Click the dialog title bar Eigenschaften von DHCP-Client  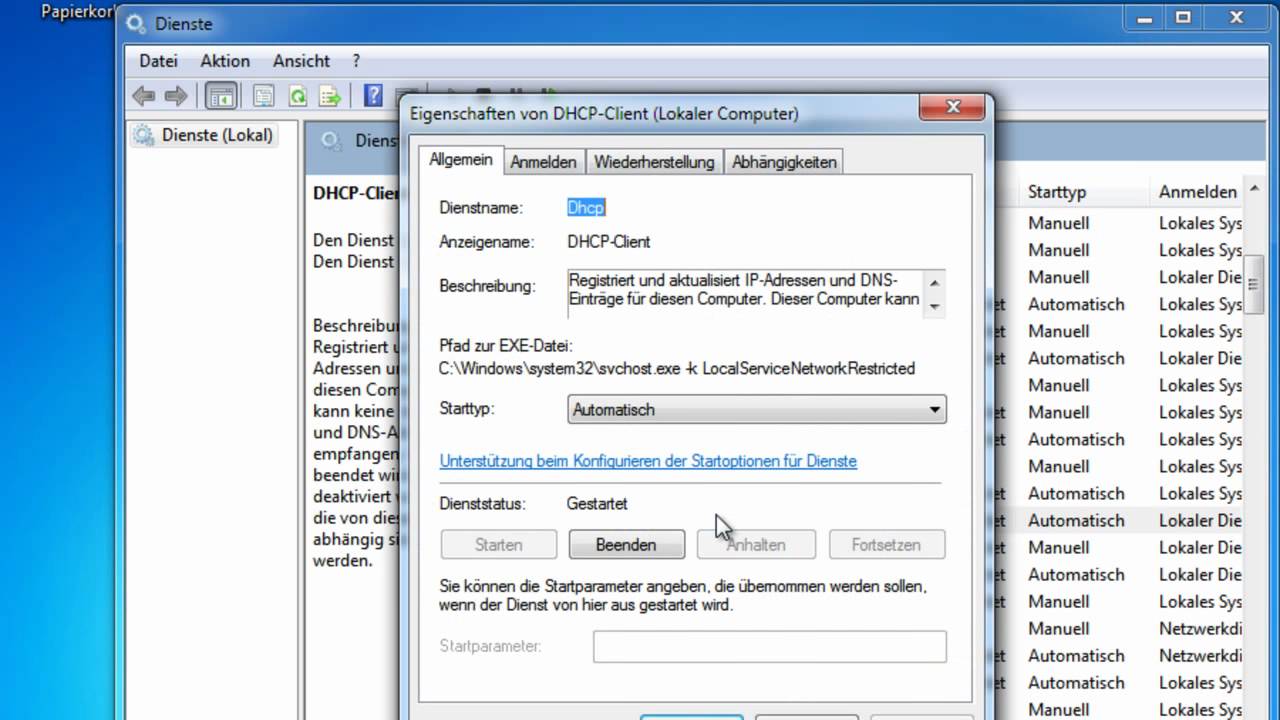coord(604,113)
